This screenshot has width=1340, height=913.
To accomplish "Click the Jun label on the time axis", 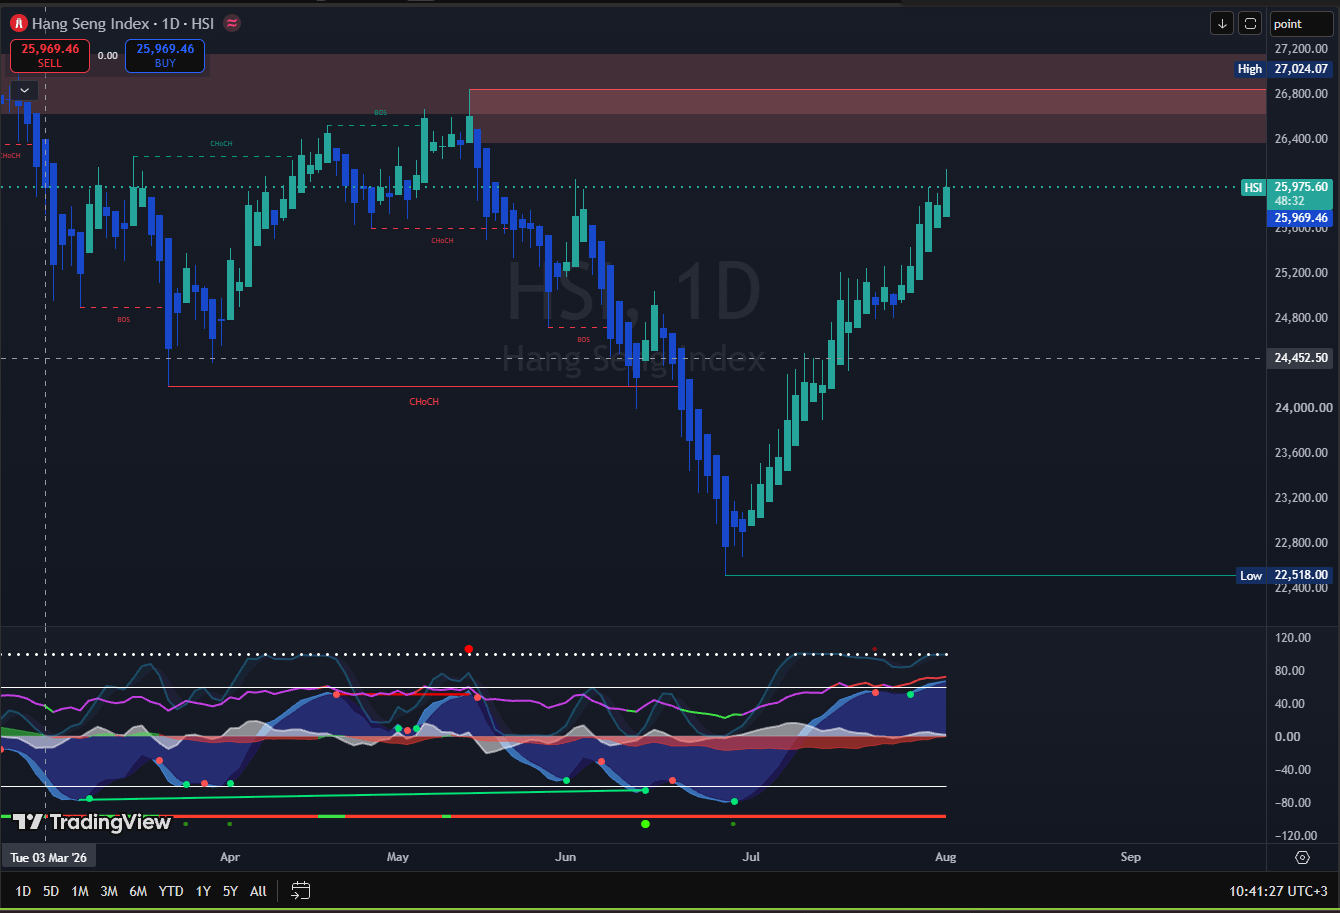I will [566, 857].
